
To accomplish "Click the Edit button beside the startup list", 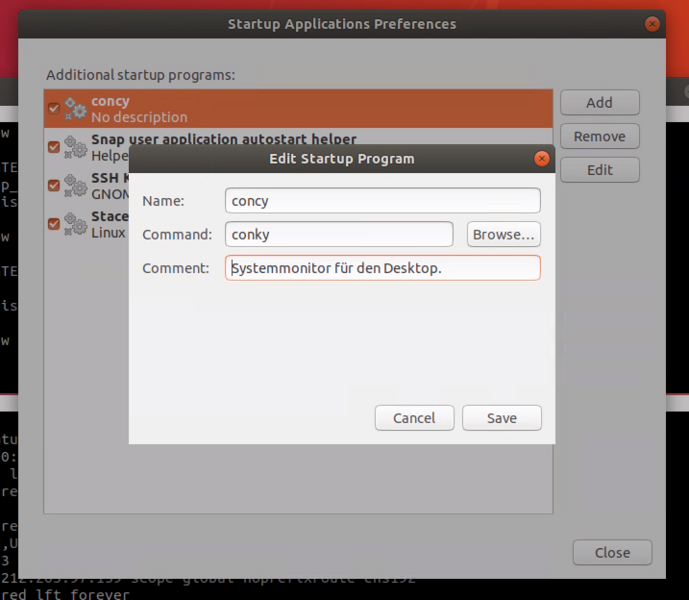I will [599, 170].
